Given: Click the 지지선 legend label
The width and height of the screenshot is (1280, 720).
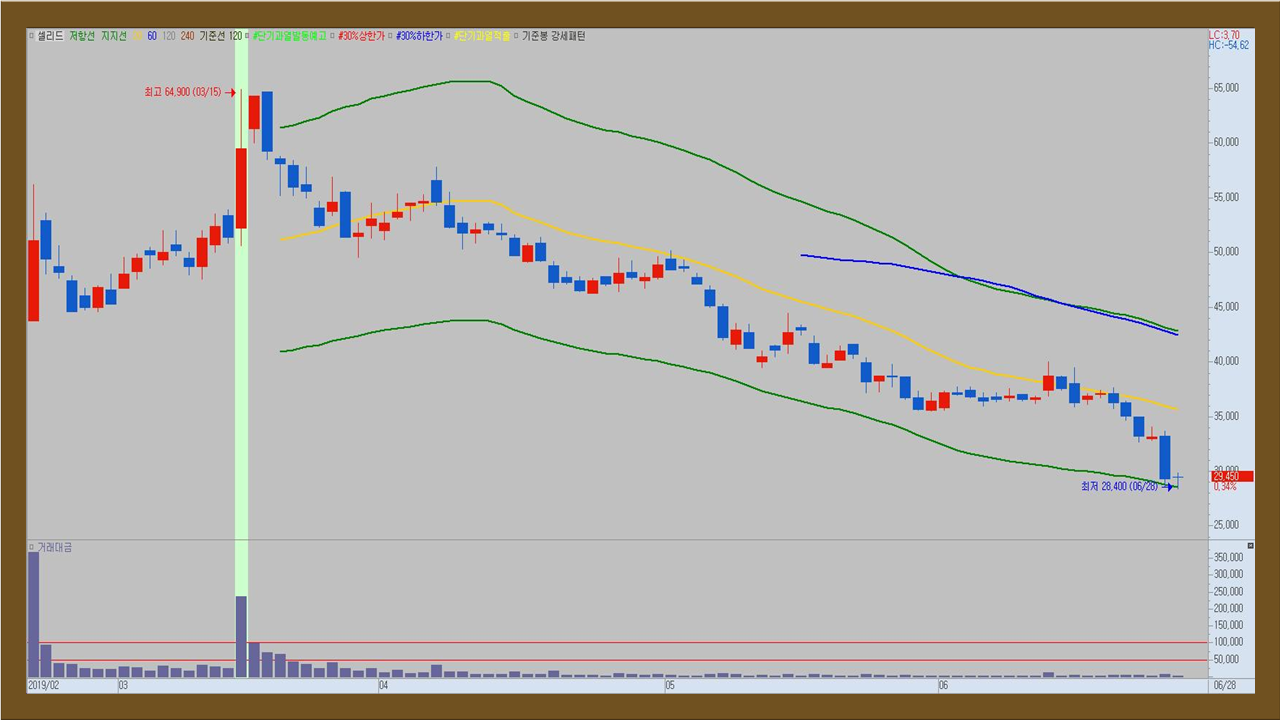Looking at the screenshot, I should click(x=114, y=36).
